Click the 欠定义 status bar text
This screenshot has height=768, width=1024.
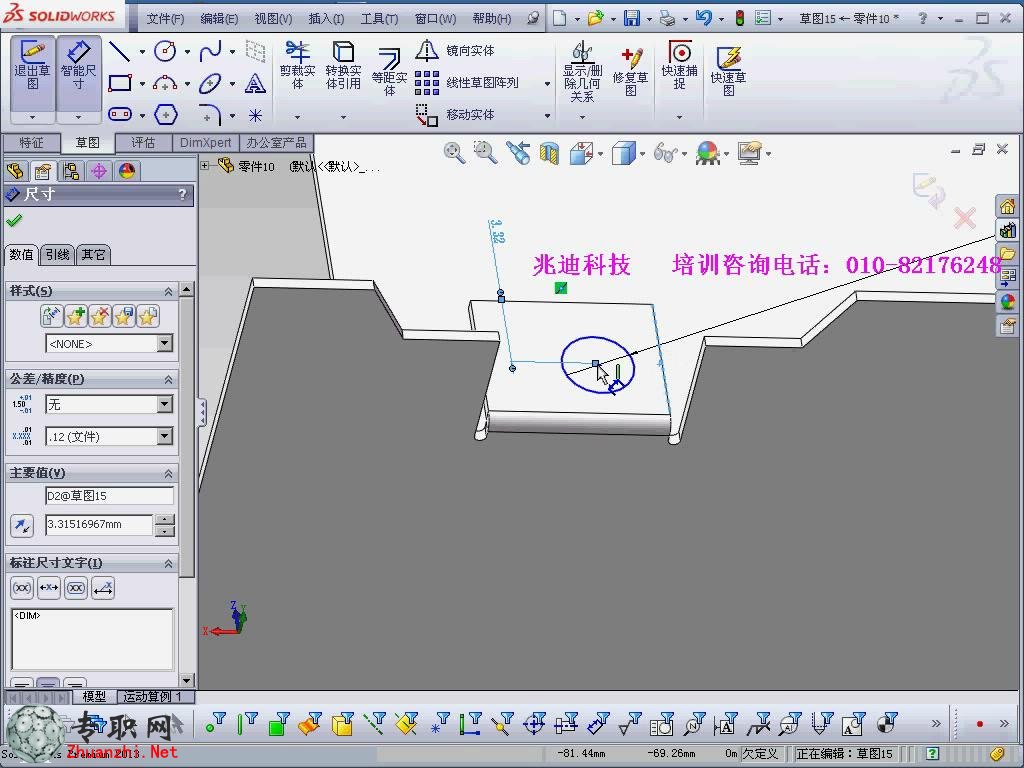(760, 753)
